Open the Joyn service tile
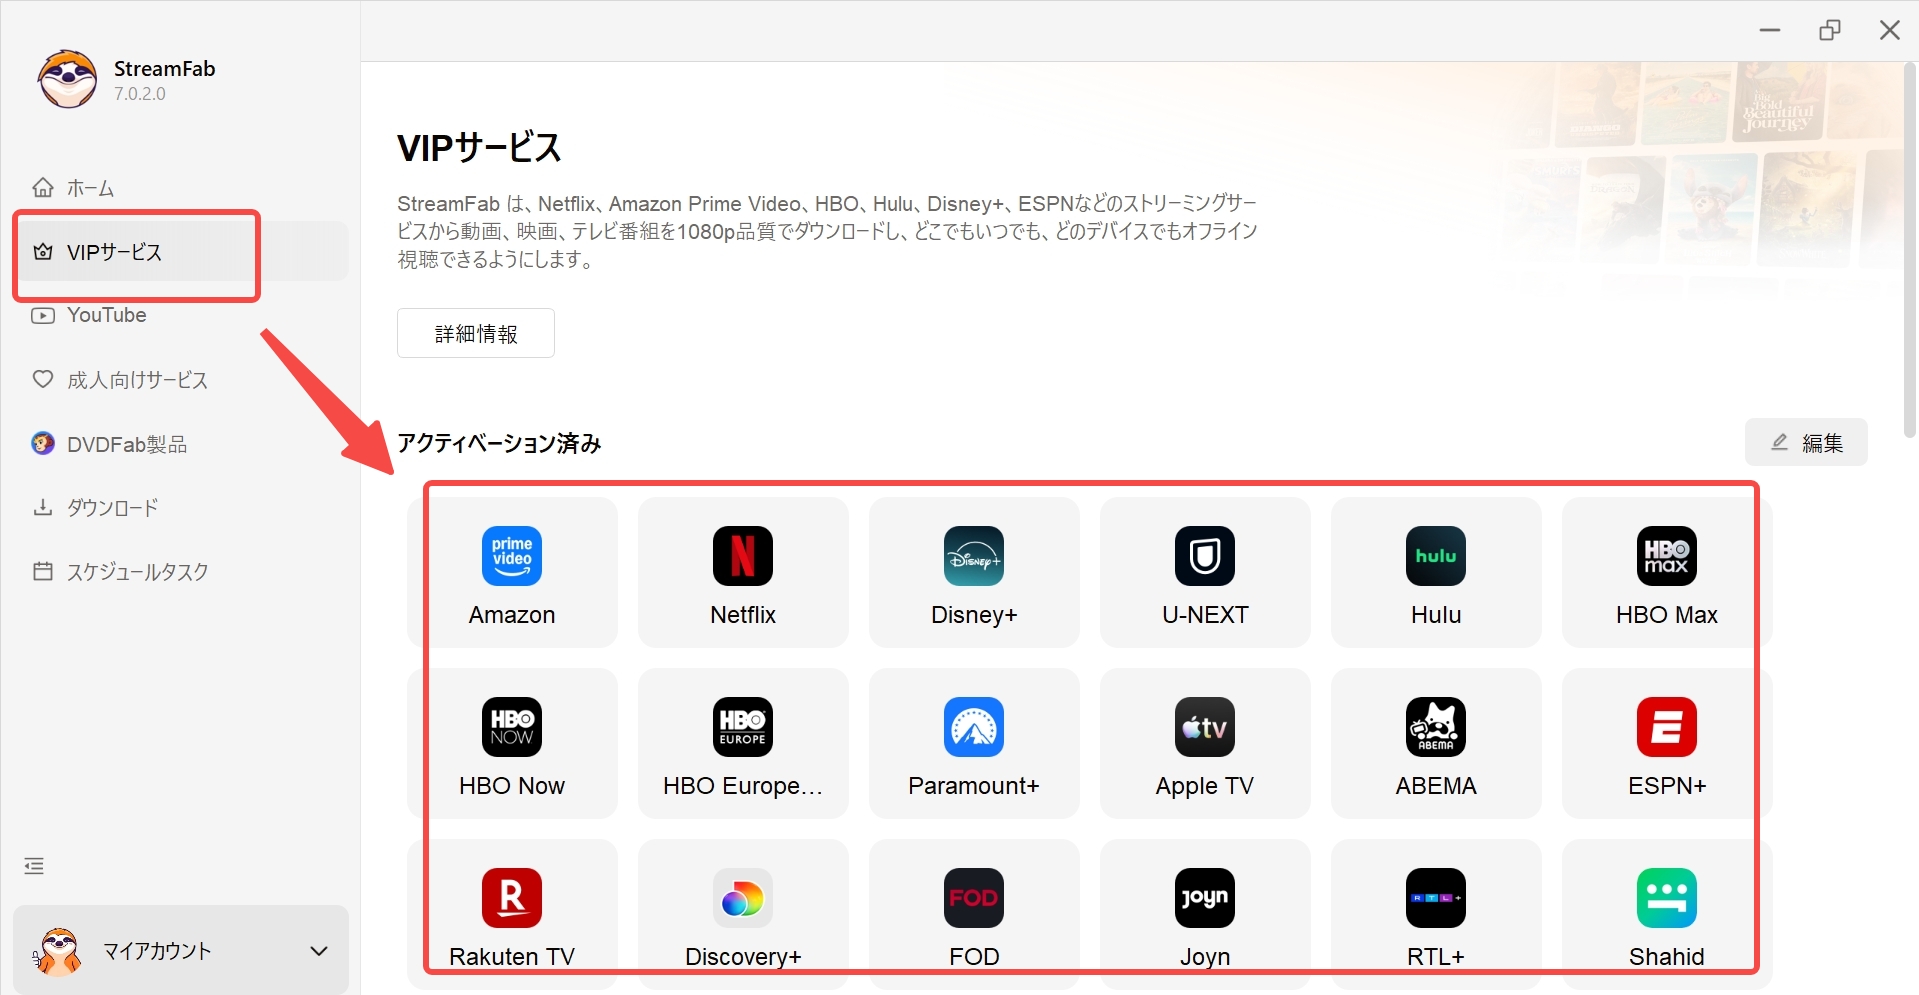Viewport: 1919px width, 995px height. pyautogui.click(x=1205, y=914)
